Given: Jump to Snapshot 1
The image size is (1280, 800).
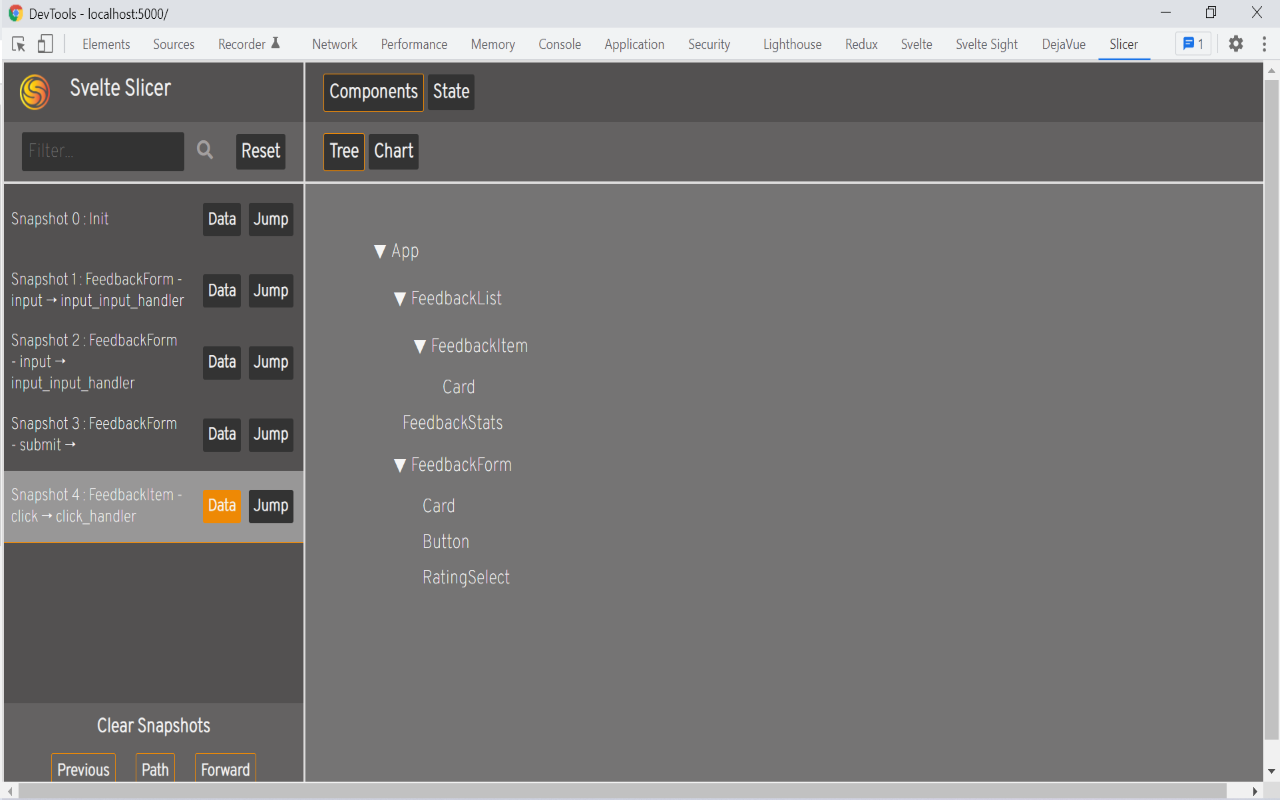Looking at the screenshot, I should [x=271, y=291].
